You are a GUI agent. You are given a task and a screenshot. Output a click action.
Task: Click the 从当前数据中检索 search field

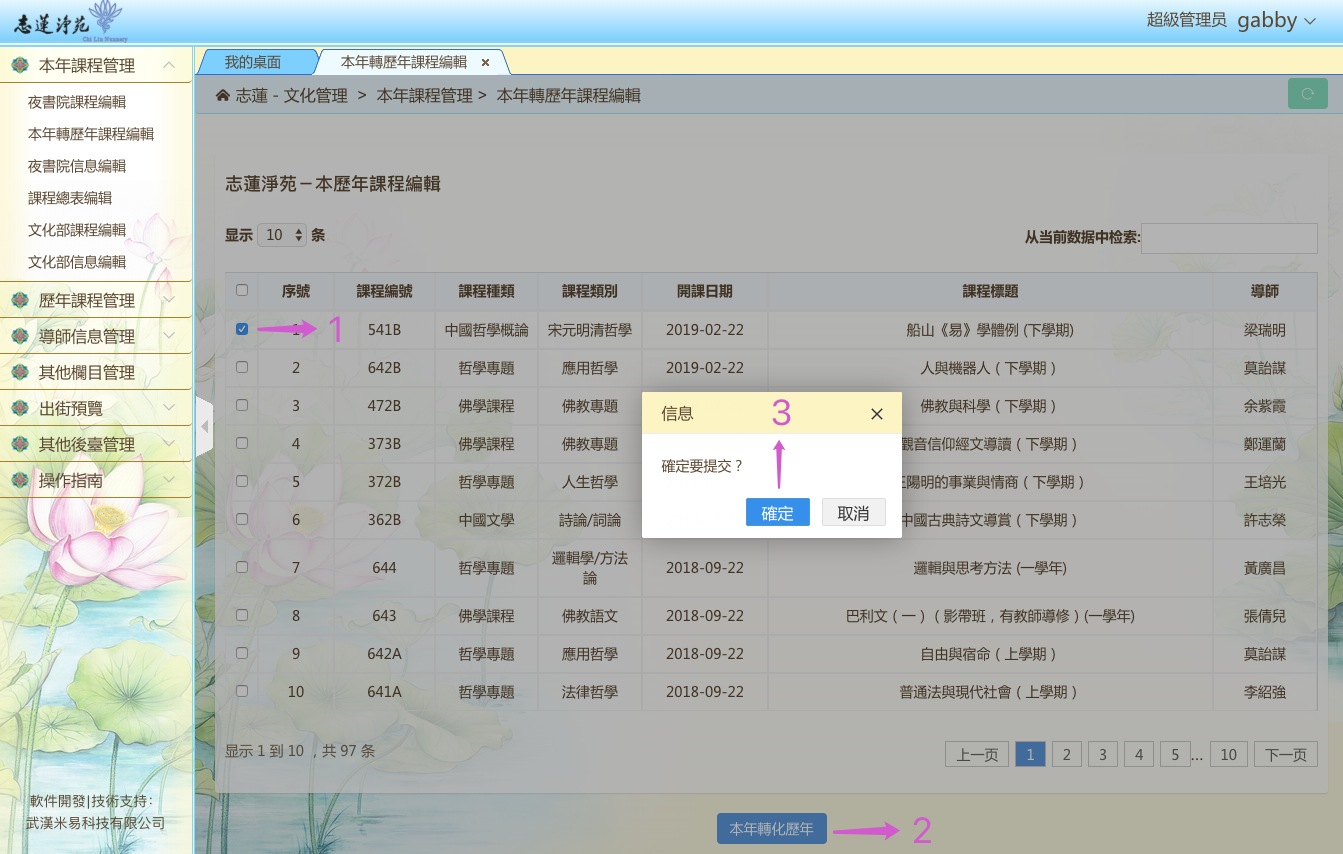pos(1229,238)
